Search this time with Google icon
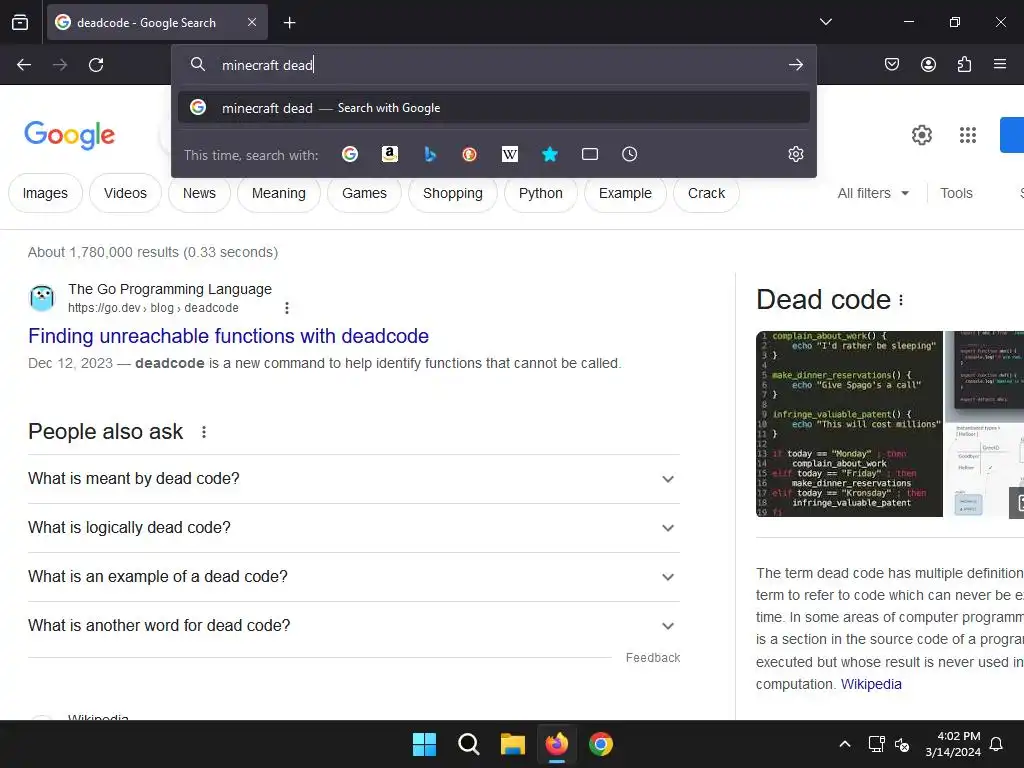Screen dimensions: 1024x768 pos(350,154)
